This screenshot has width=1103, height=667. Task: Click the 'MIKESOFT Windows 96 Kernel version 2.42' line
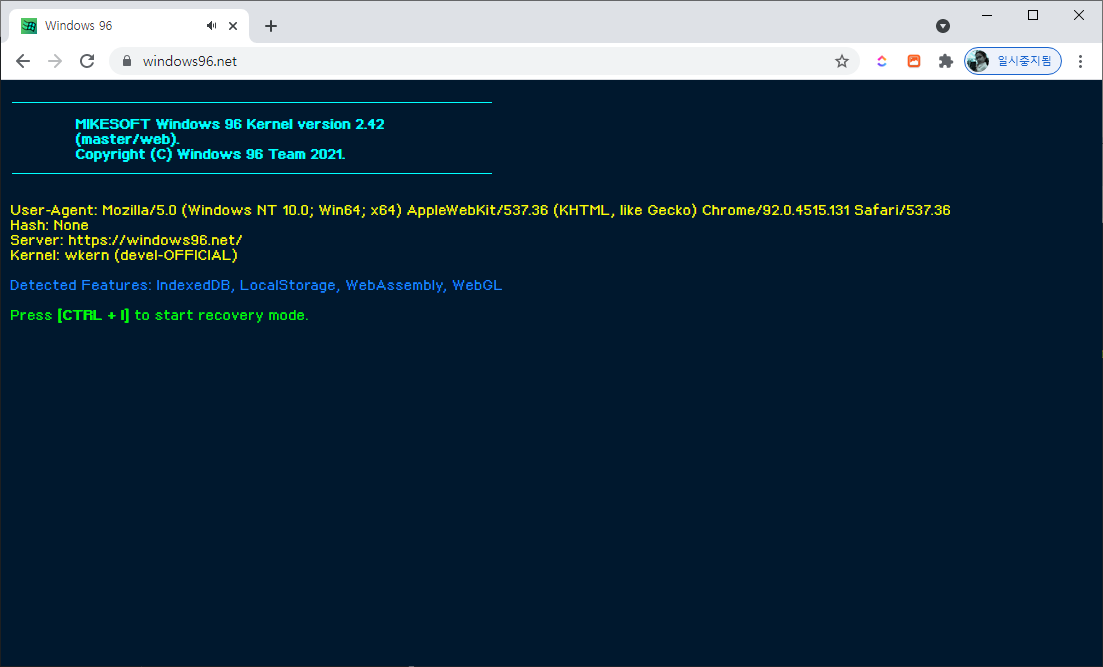(x=230, y=124)
